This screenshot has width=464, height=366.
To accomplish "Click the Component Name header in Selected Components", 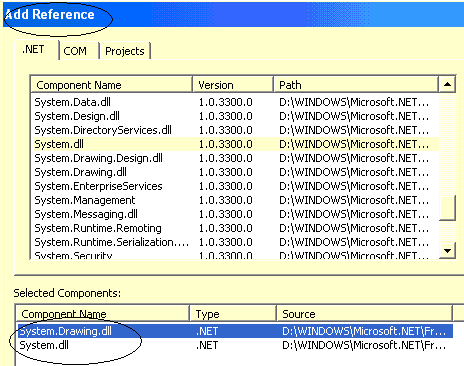I will click(102, 314).
